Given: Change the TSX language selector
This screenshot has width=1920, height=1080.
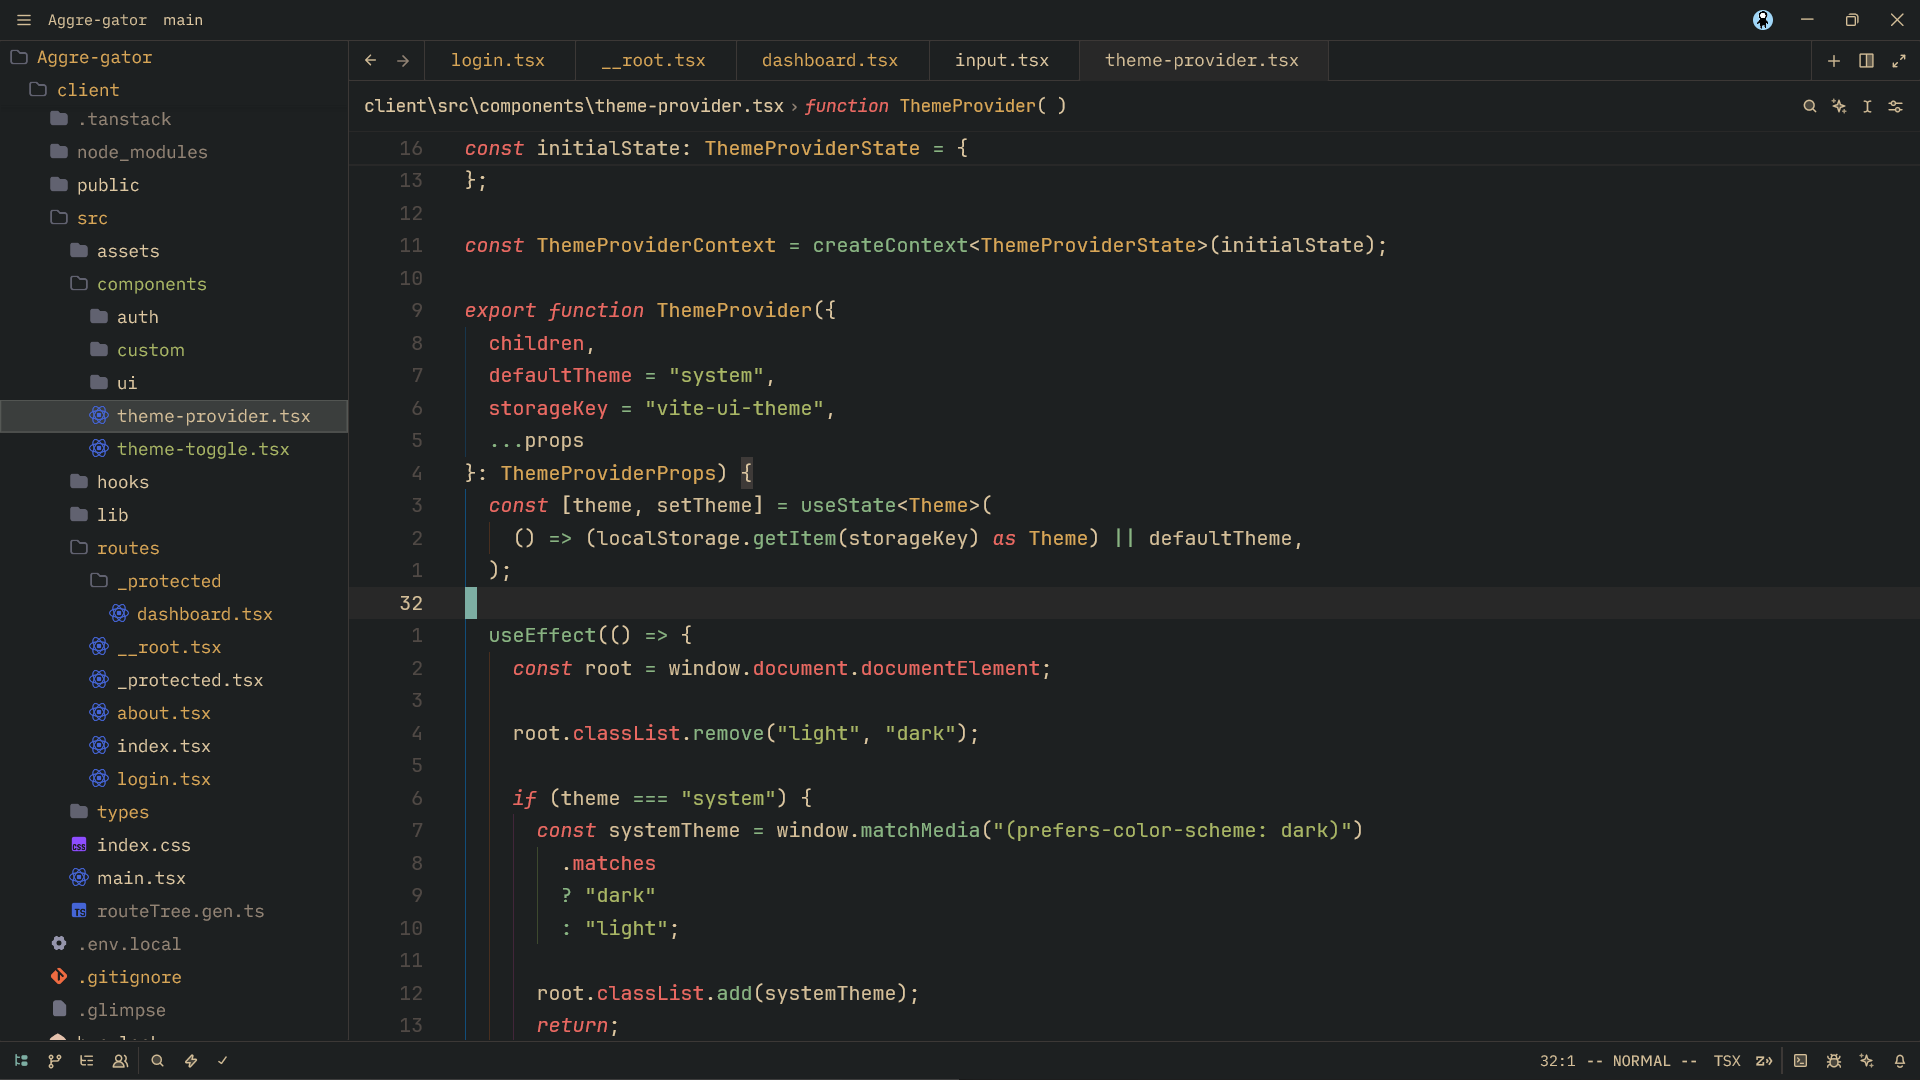Looking at the screenshot, I should point(1727,1061).
